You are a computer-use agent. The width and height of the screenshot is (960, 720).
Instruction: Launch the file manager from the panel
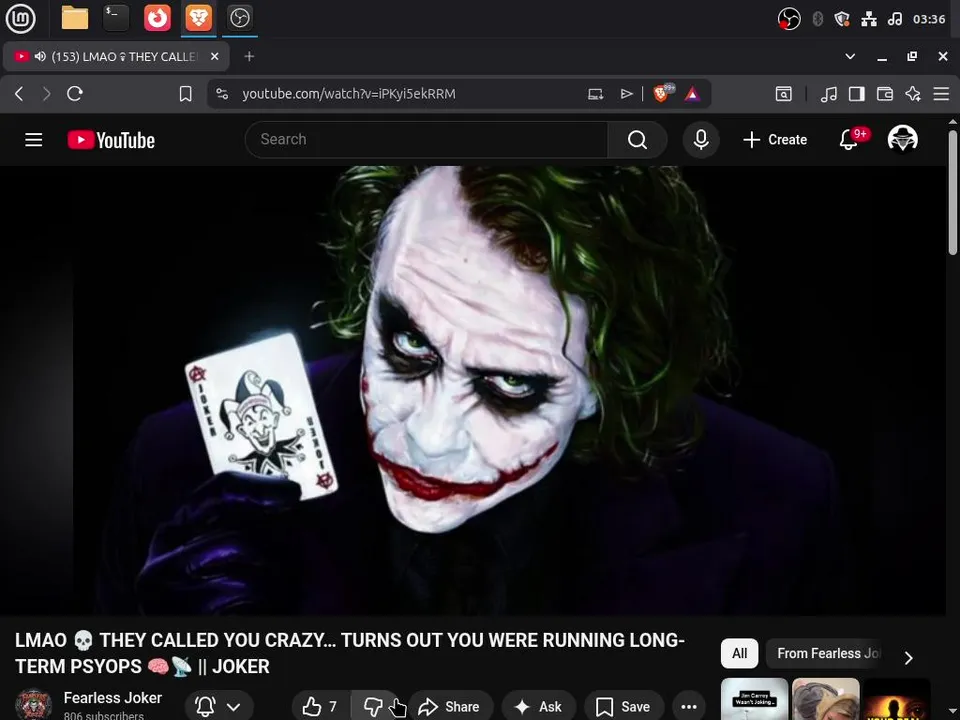pyautogui.click(x=75, y=18)
